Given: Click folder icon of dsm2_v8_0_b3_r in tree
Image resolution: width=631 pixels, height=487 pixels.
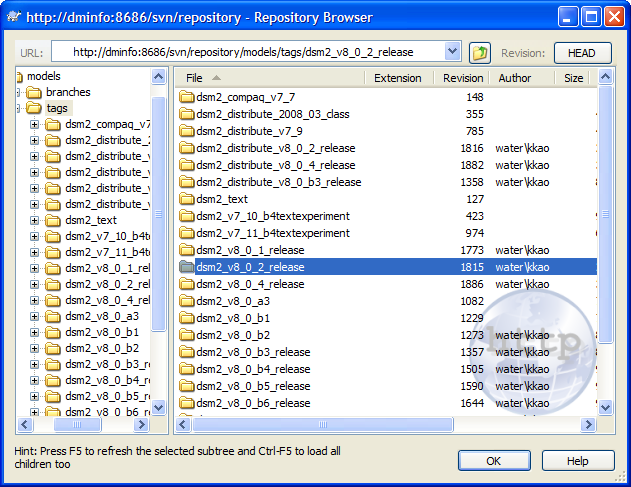Looking at the screenshot, I should tap(52, 365).
